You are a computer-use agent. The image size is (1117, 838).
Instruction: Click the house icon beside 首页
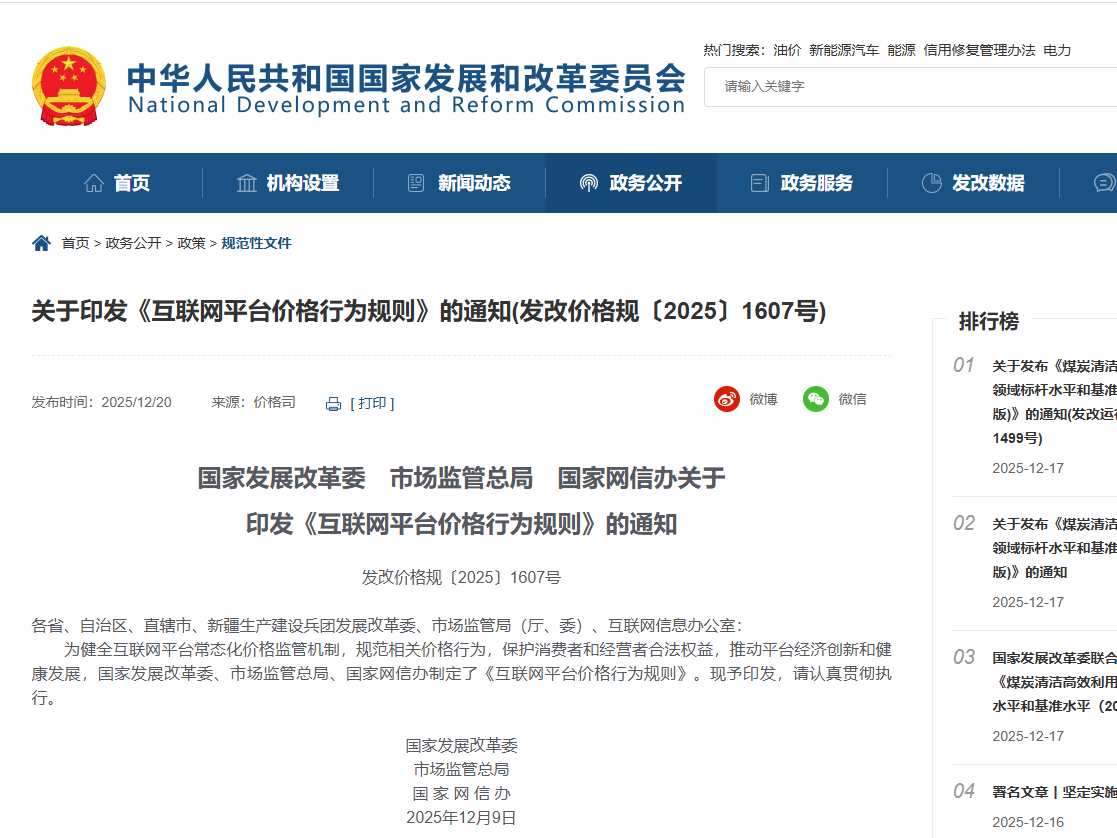(x=94, y=183)
